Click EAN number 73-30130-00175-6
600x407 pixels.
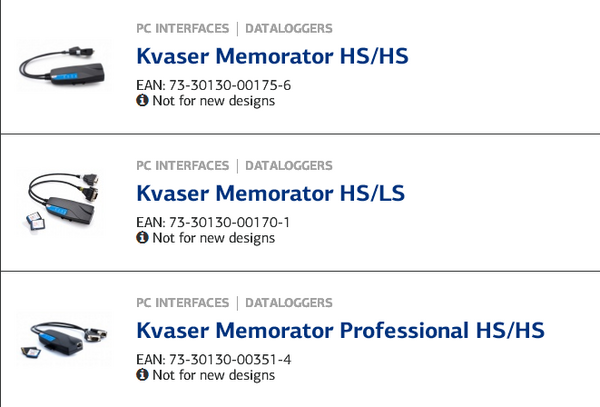[230, 85]
